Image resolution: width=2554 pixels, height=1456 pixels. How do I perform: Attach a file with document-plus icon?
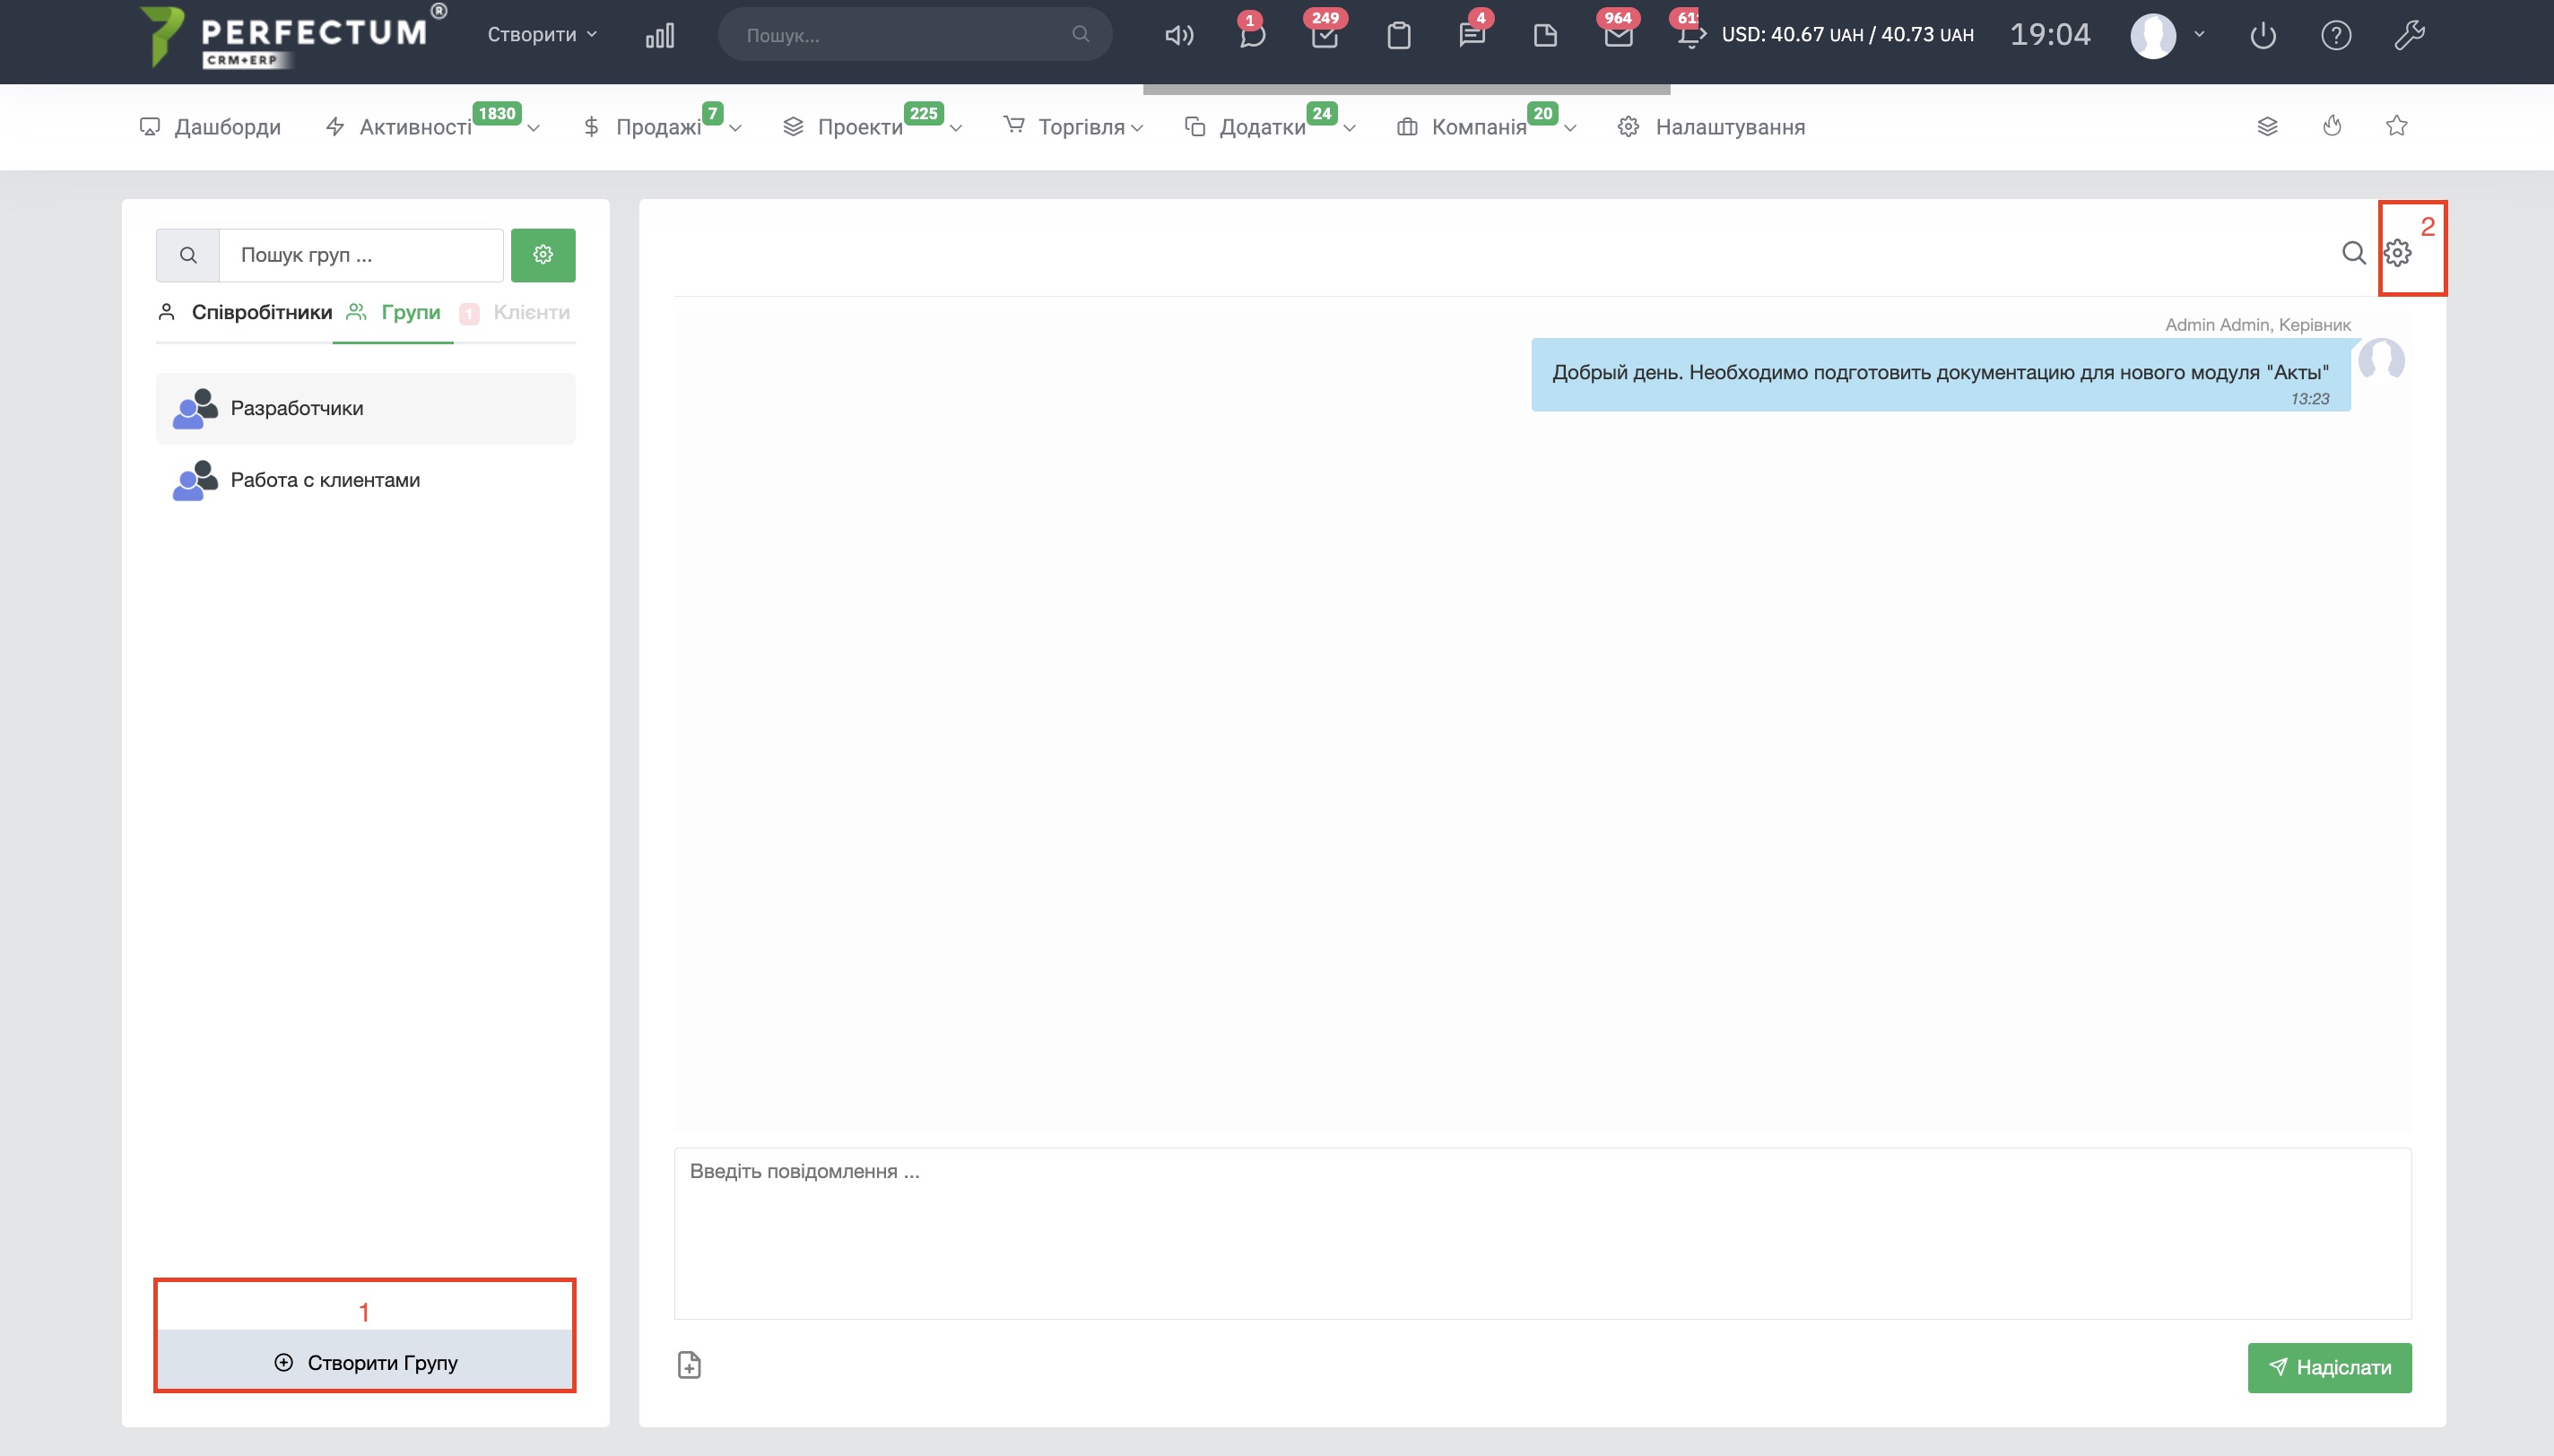(689, 1365)
